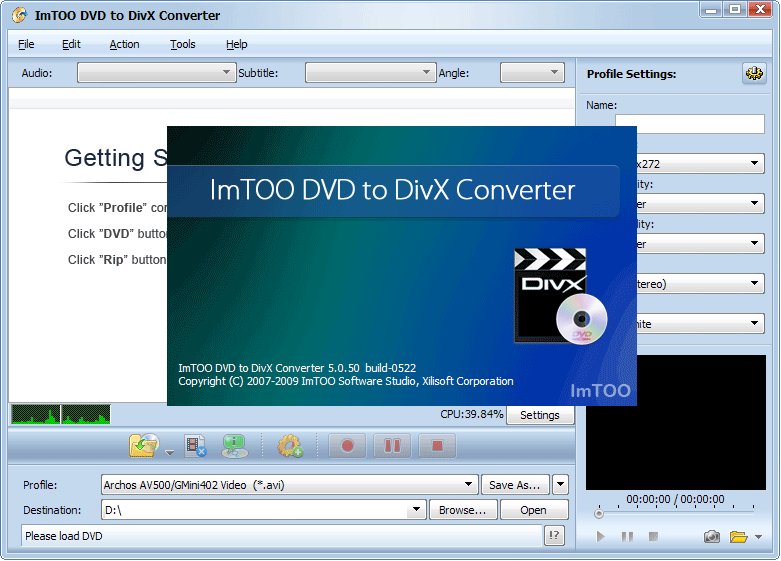
Task: Click the ImTOO splash screen to dismiss it
Action: 401,266
